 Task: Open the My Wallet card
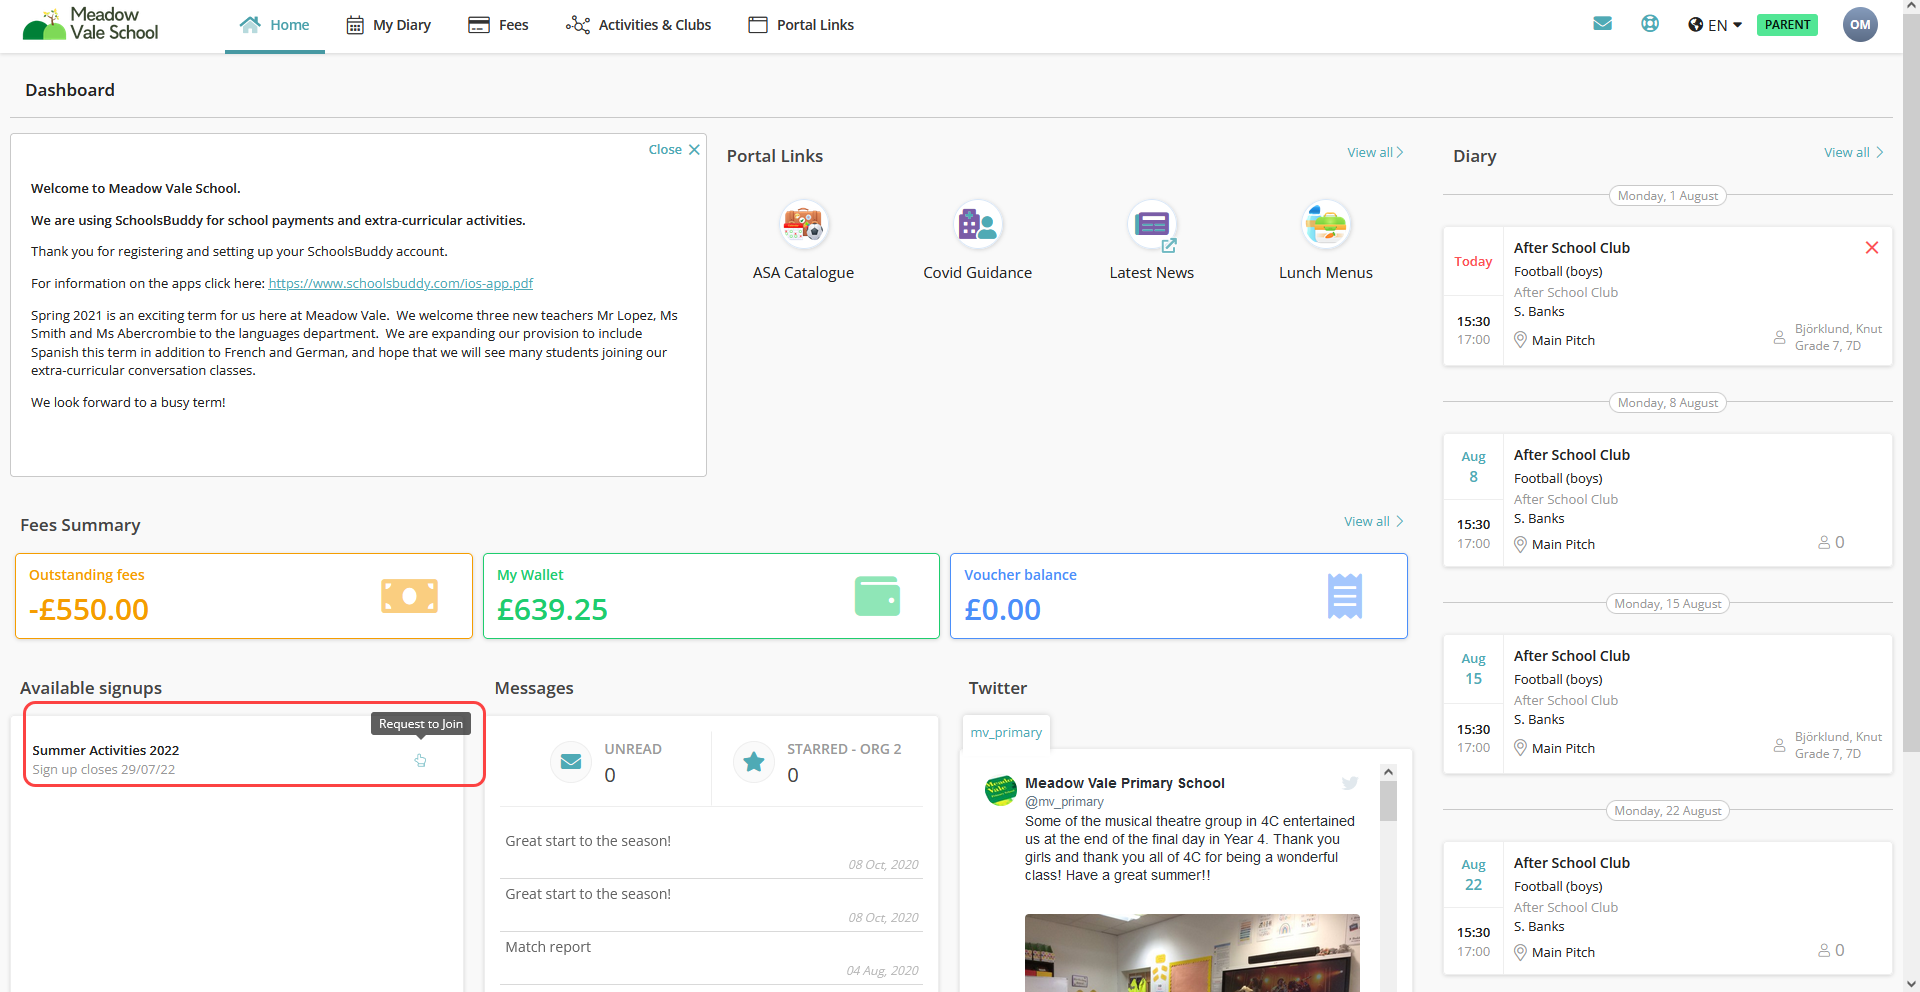point(711,596)
